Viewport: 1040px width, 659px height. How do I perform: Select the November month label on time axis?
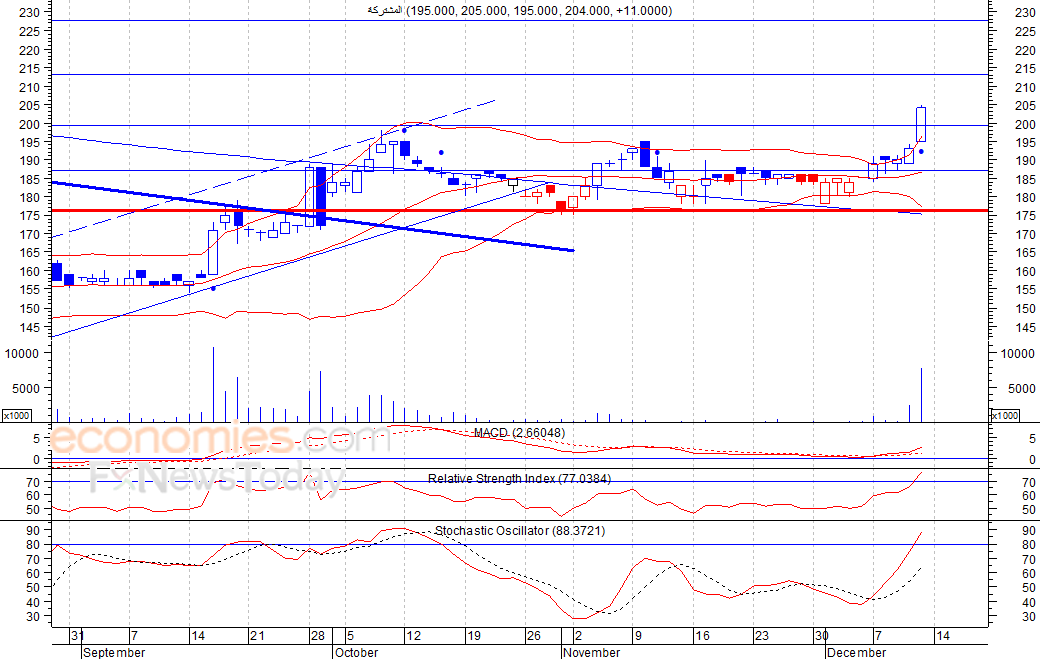pos(591,652)
